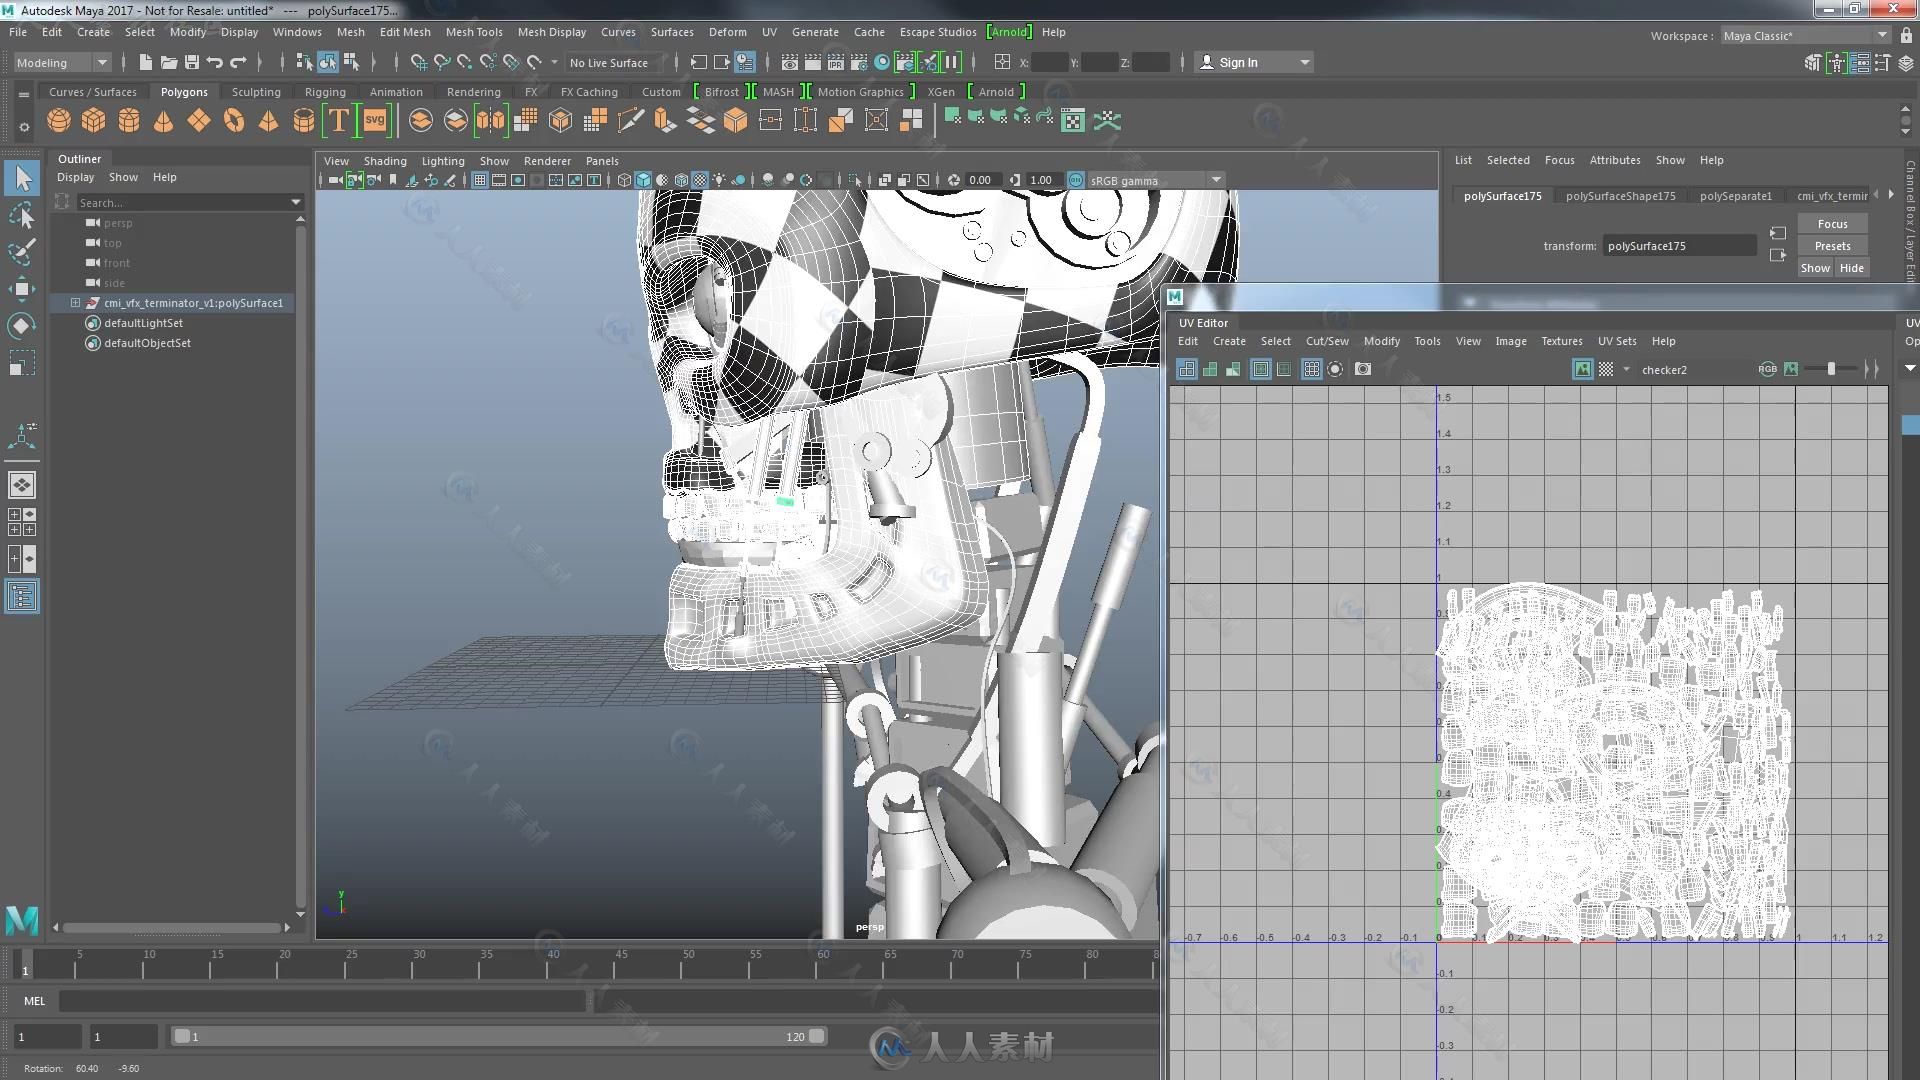Image resolution: width=1920 pixels, height=1080 pixels.
Task: Create a polygon cylinder from shelf
Action: 129,121
